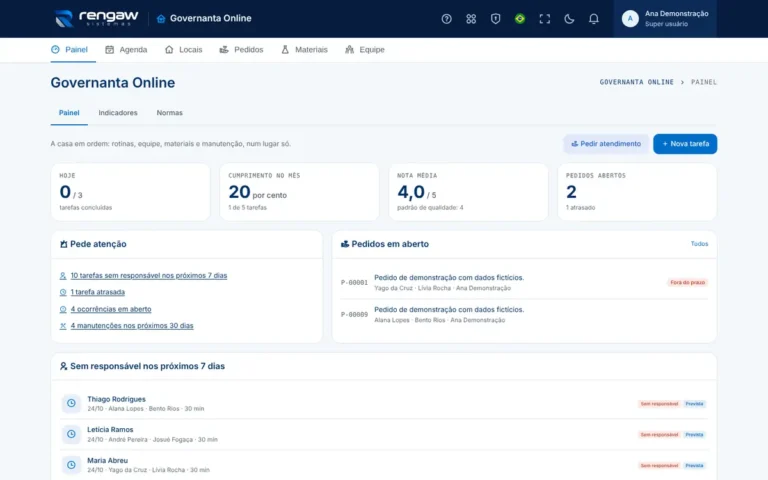Viewport: 768px width, 480px height.
Task: Click Prevista badge for Thiago Rodrigues
Action: 694,404
